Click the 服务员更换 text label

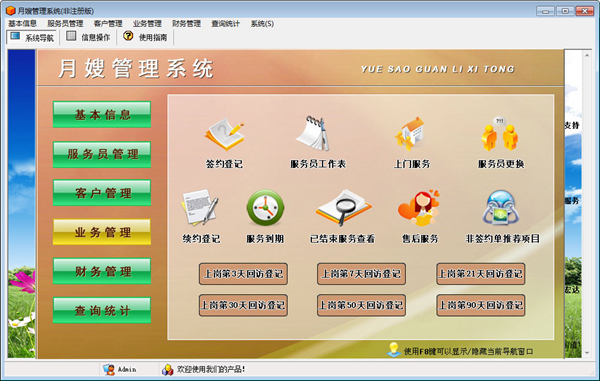click(x=501, y=164)
